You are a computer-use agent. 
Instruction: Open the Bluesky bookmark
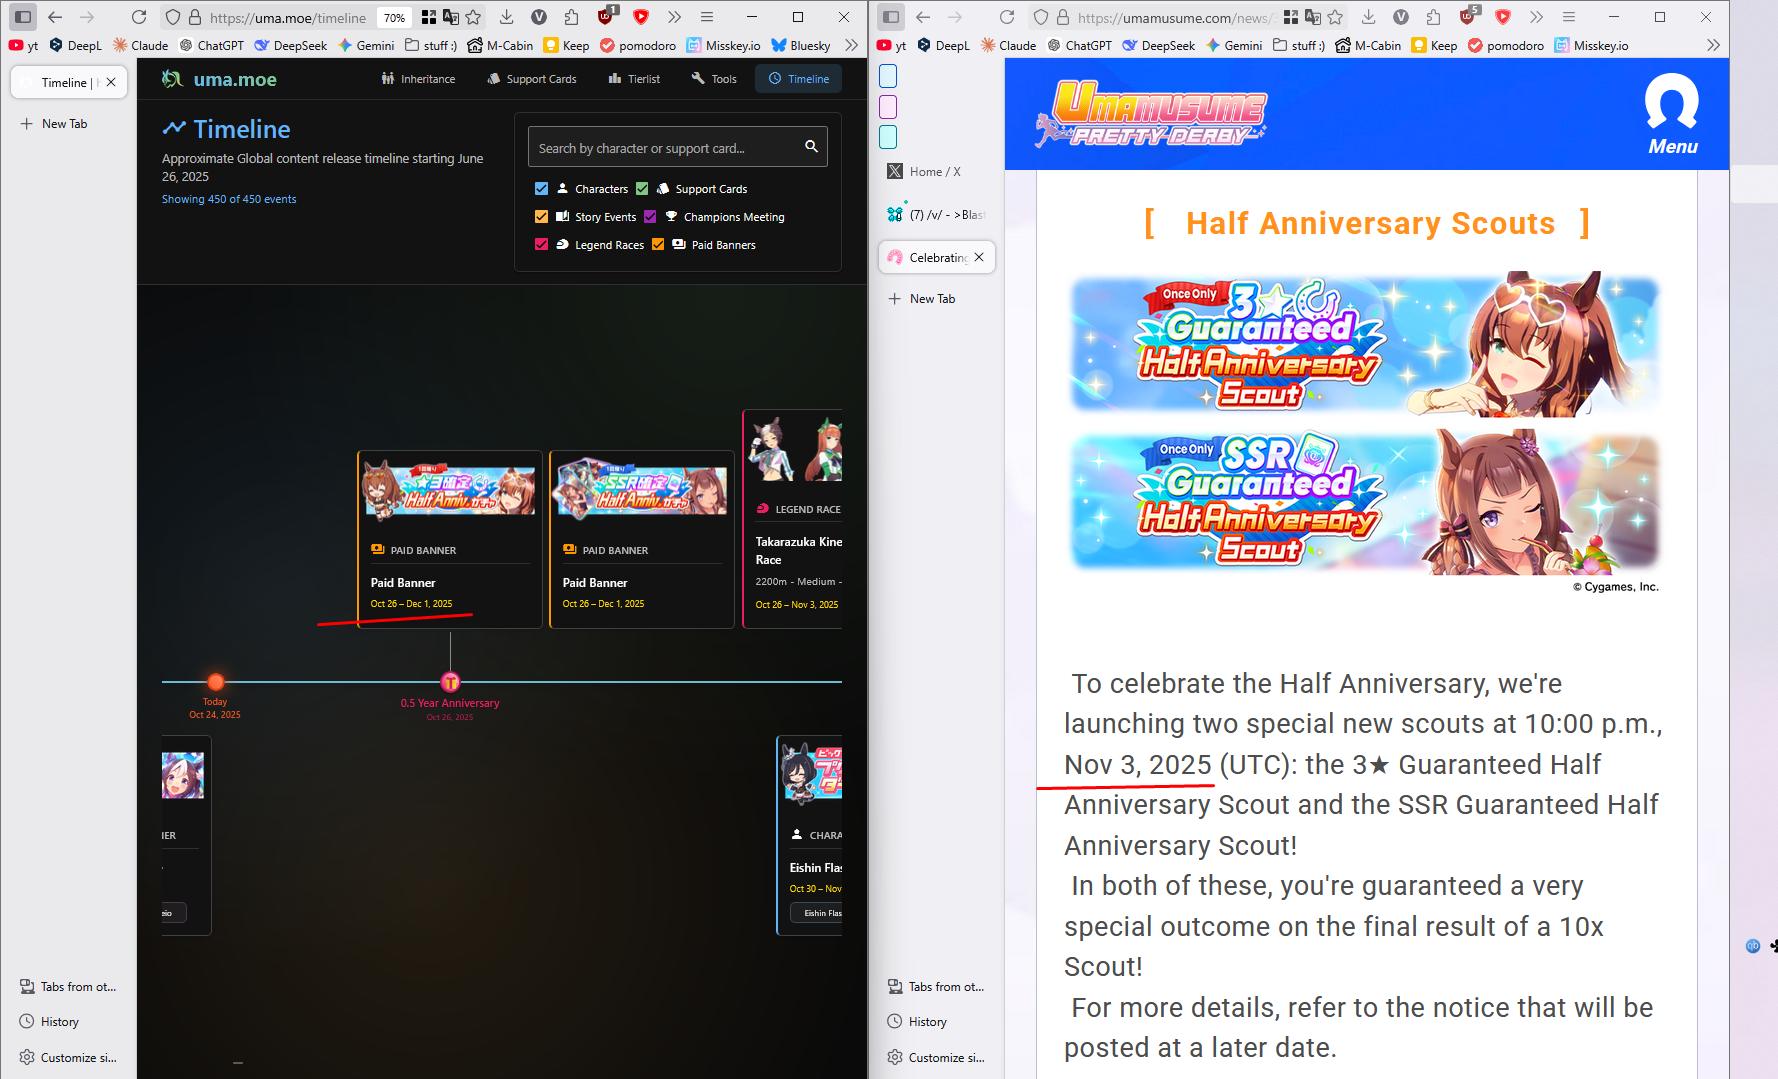pos(801,45)
